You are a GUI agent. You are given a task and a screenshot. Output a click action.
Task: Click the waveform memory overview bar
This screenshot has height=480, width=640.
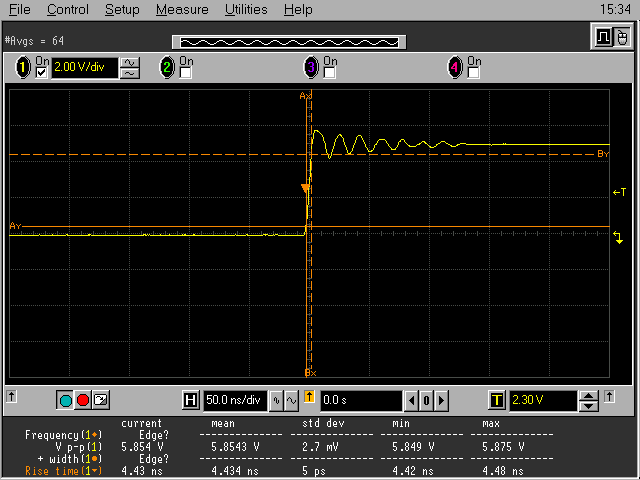click(288, 42)
